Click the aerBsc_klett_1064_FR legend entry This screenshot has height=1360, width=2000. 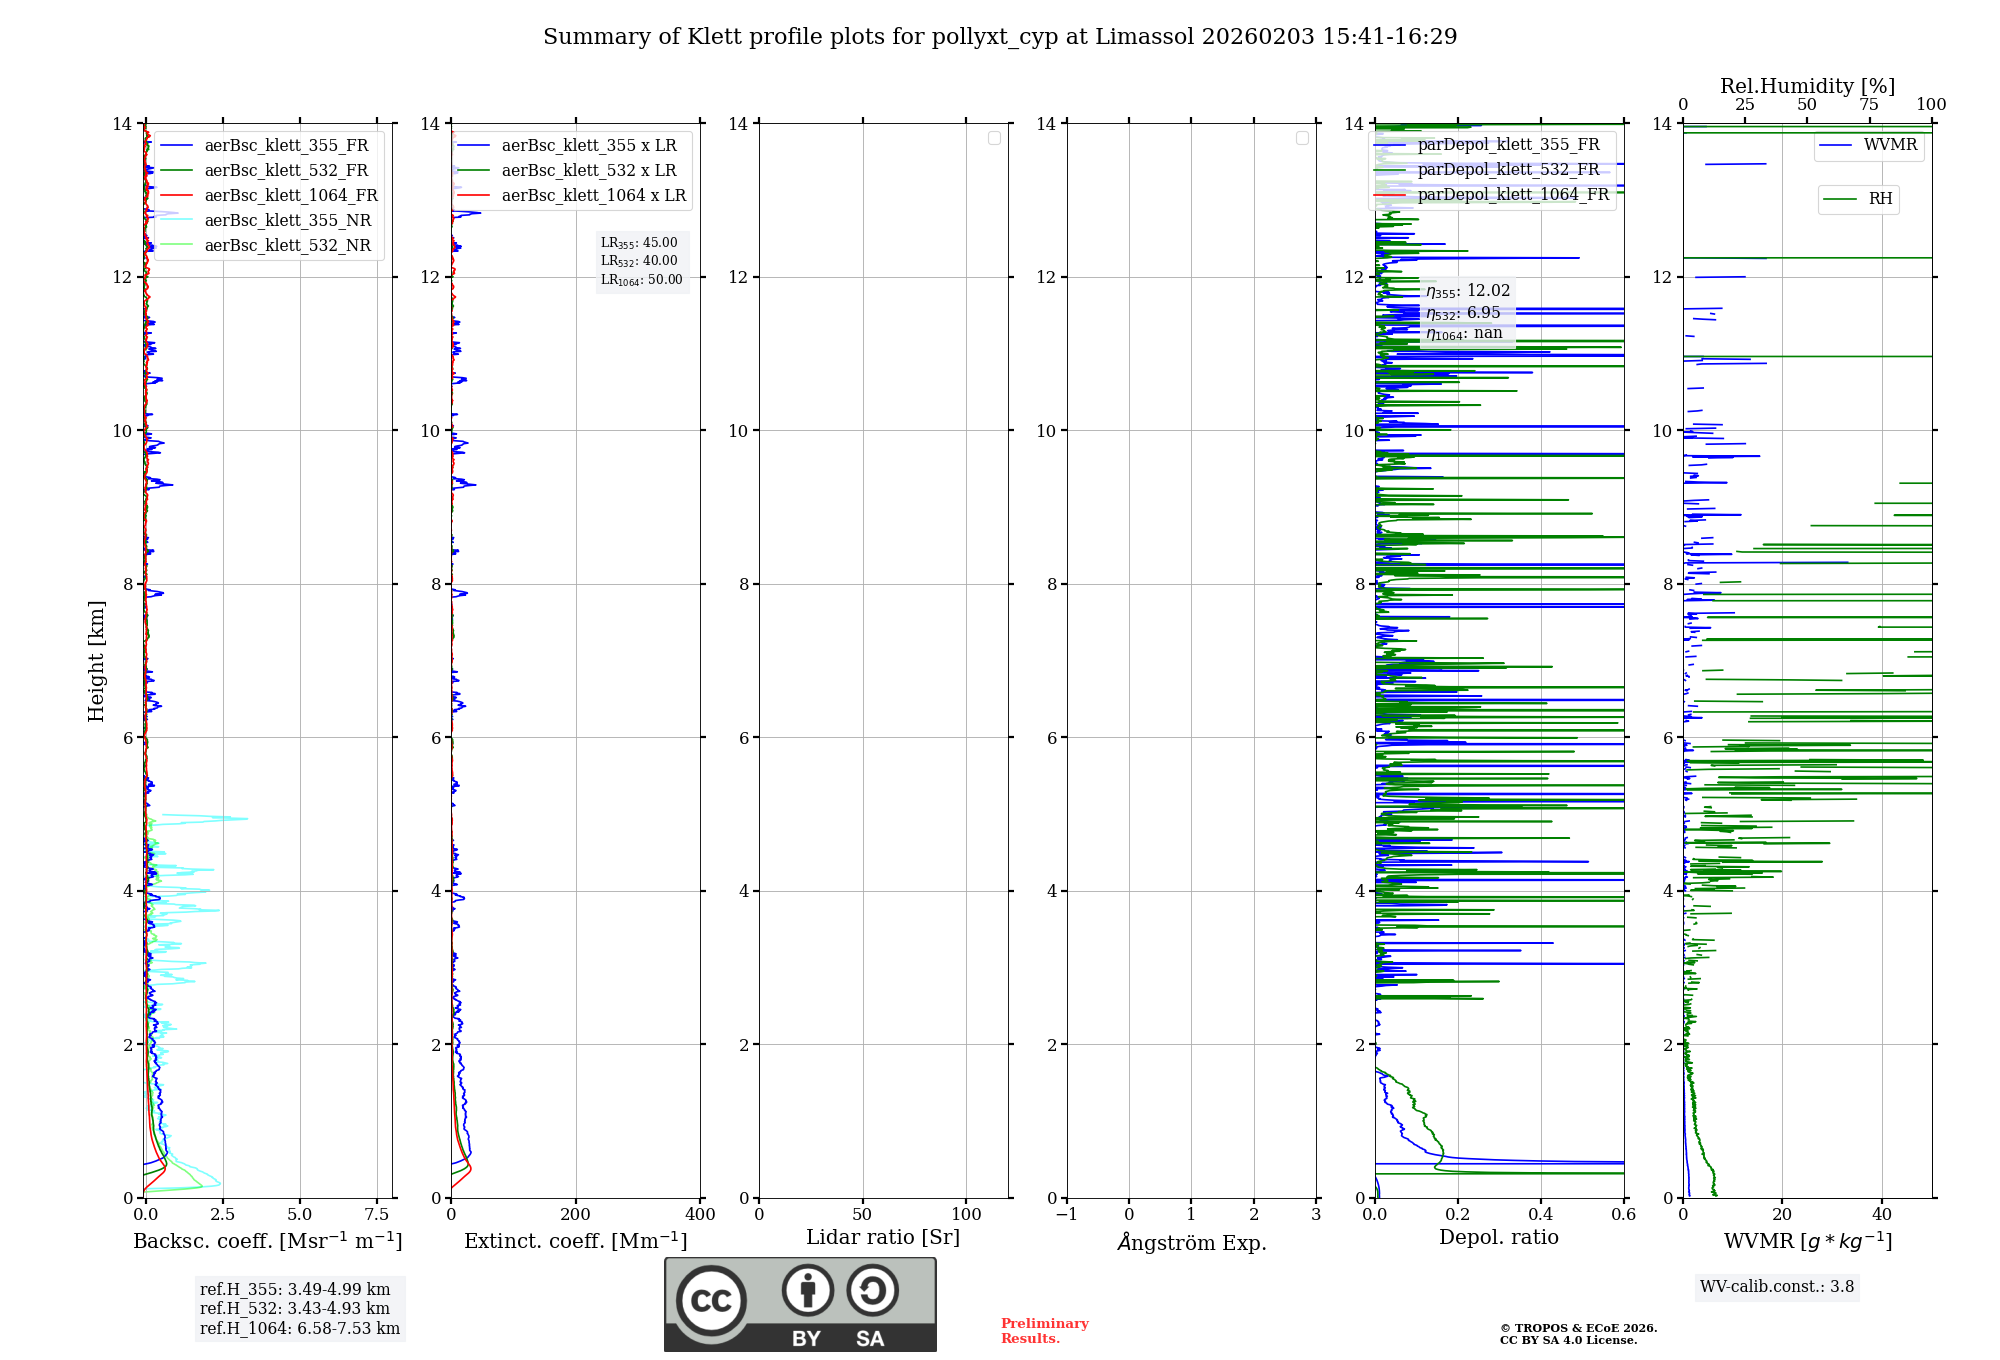(x=290, y=196)
